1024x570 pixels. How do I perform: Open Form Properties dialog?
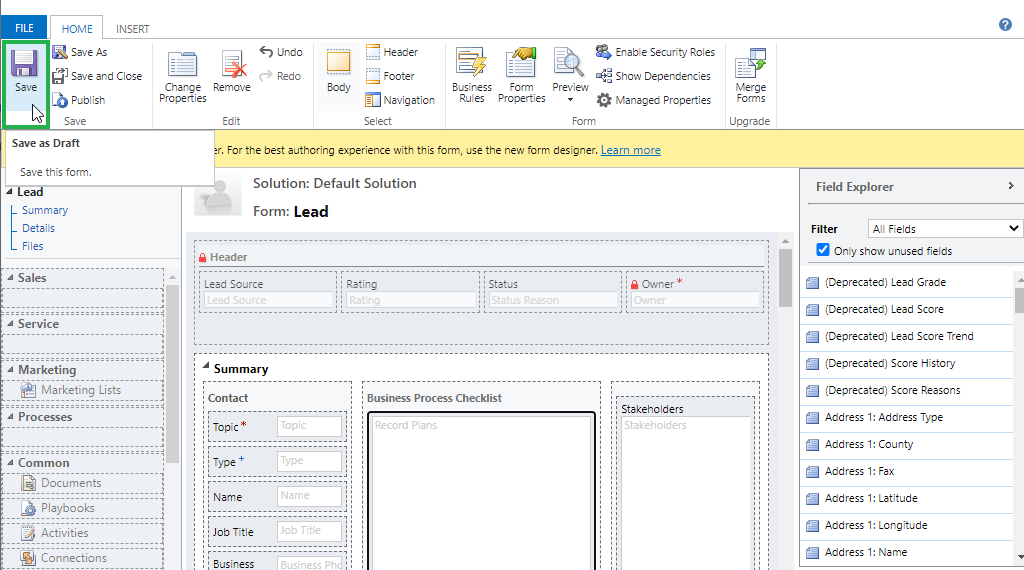coord(521,66)
